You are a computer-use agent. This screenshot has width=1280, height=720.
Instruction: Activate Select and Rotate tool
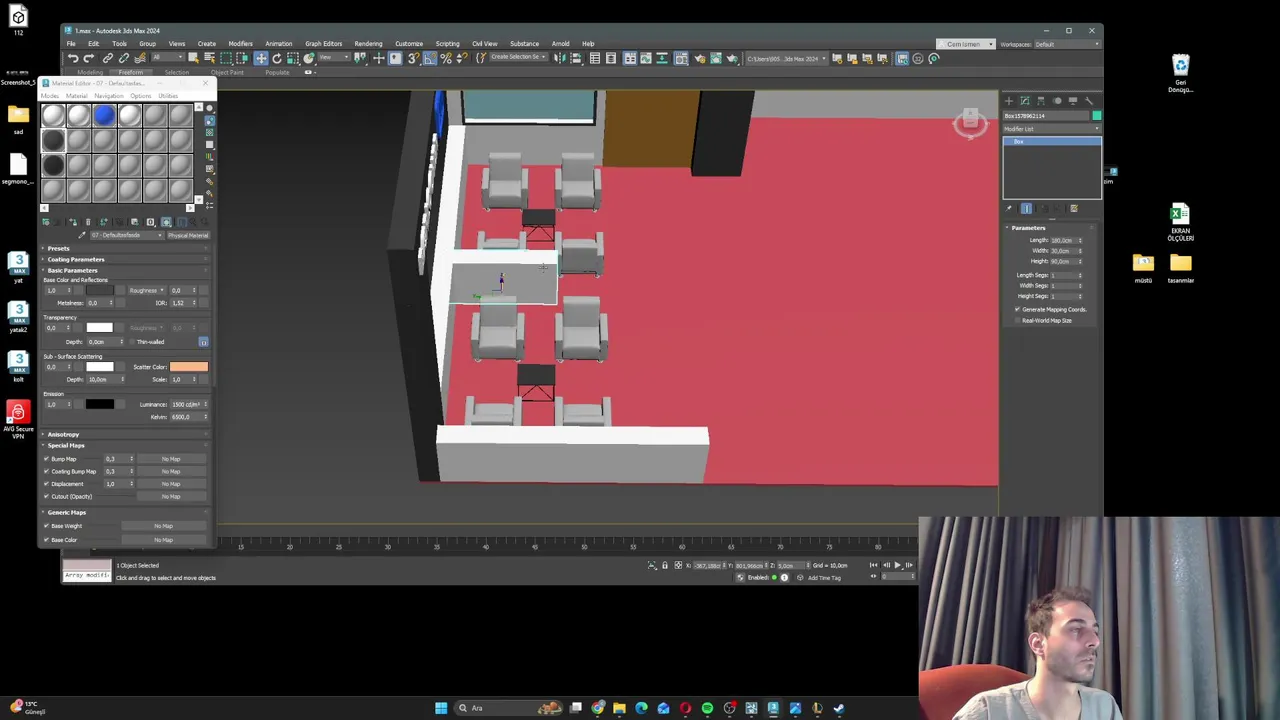(277, 58)
